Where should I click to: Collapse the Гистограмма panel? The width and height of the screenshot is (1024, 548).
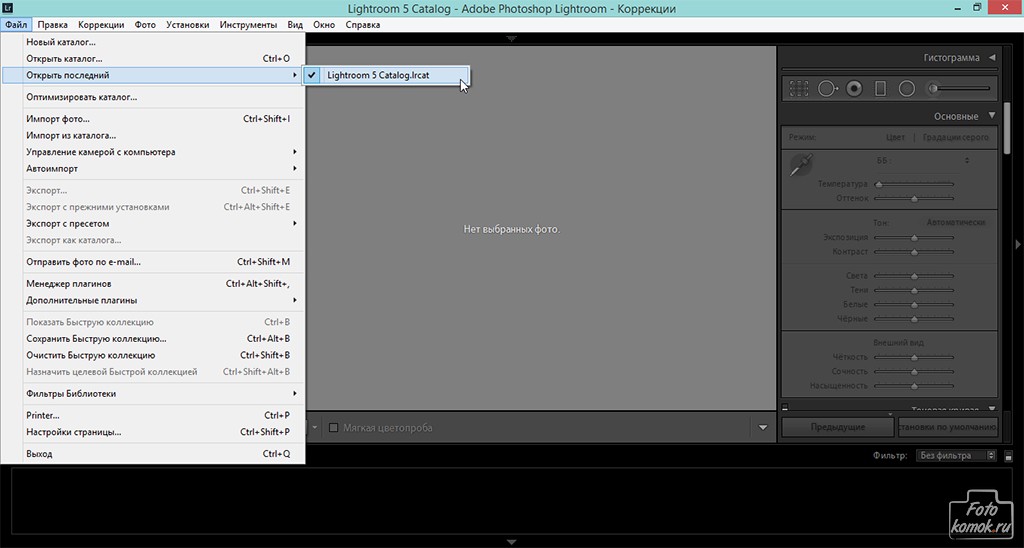click(992, 58)
